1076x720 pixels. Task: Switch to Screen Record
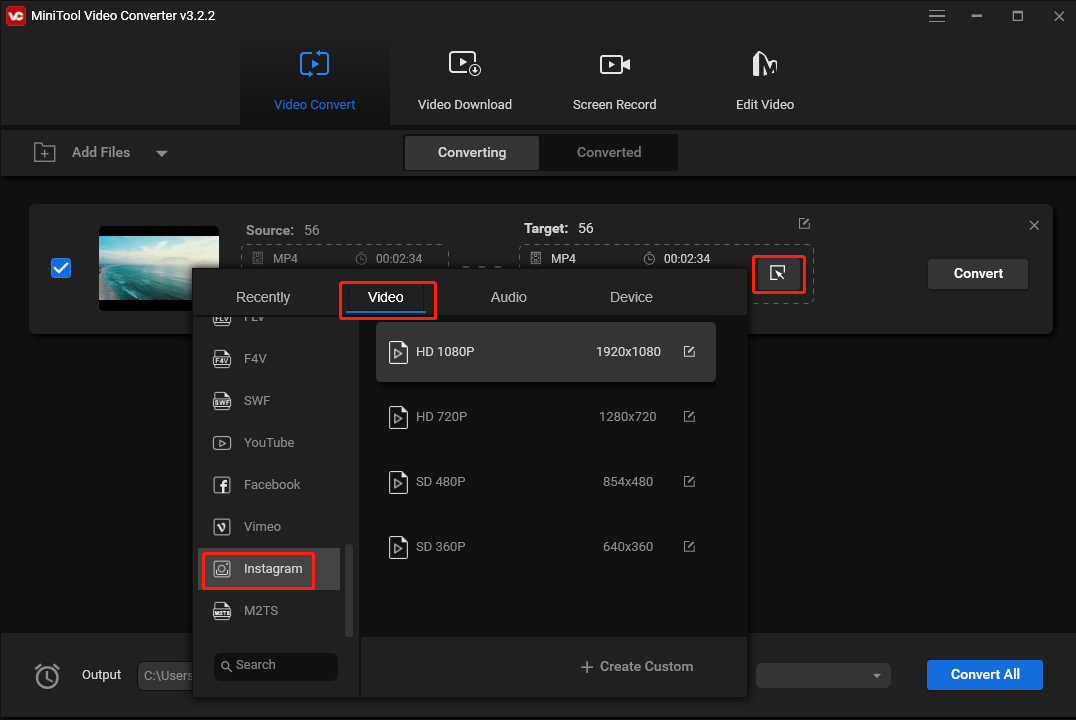click(x=614, y=80)
